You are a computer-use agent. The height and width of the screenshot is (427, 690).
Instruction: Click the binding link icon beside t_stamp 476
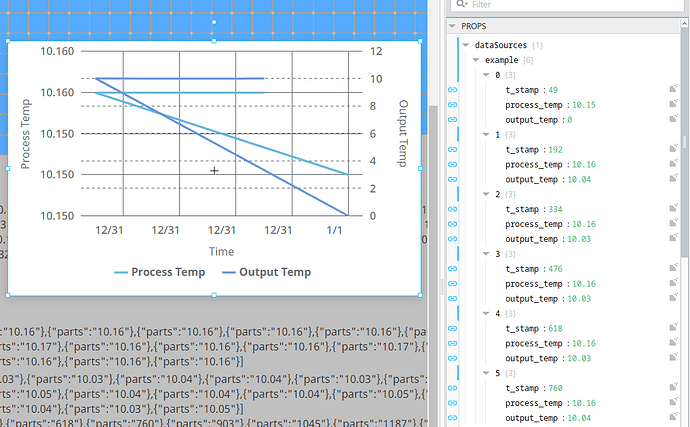[x=452, y=269]
